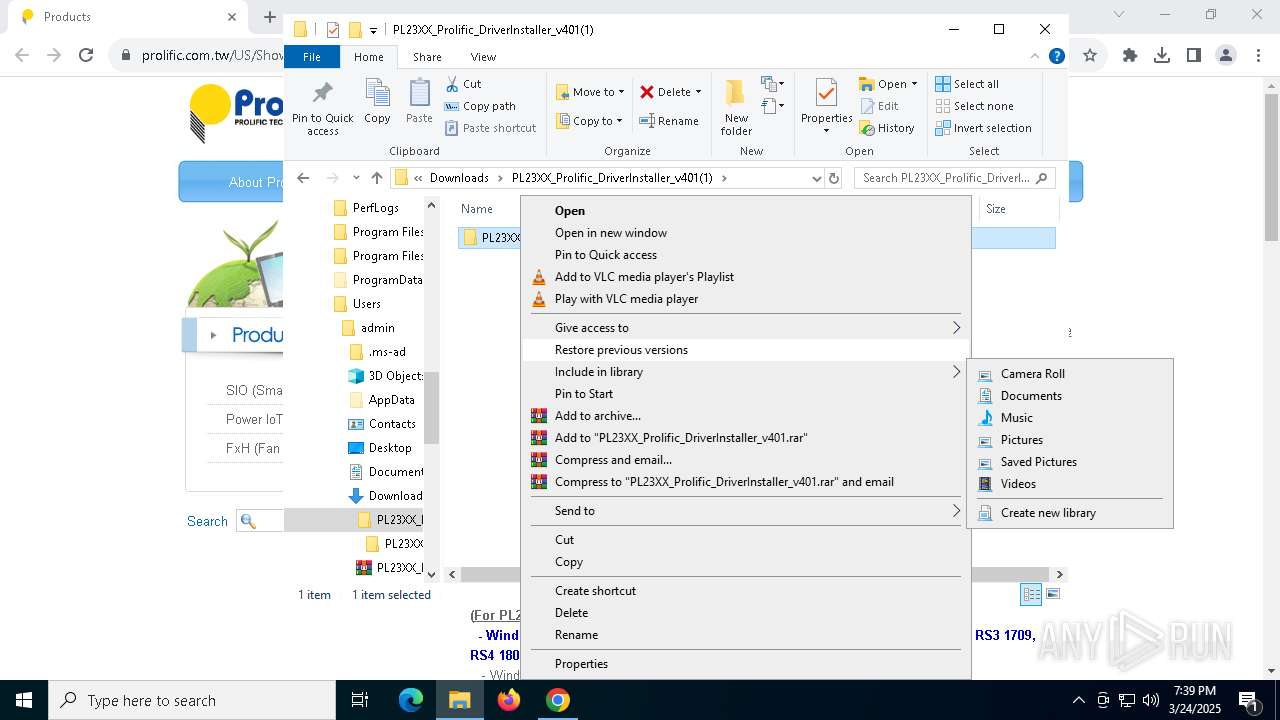This screenshot has height=720, width=1280.
Task: Click the Rename button in Organize group
Action: (669, 121)
